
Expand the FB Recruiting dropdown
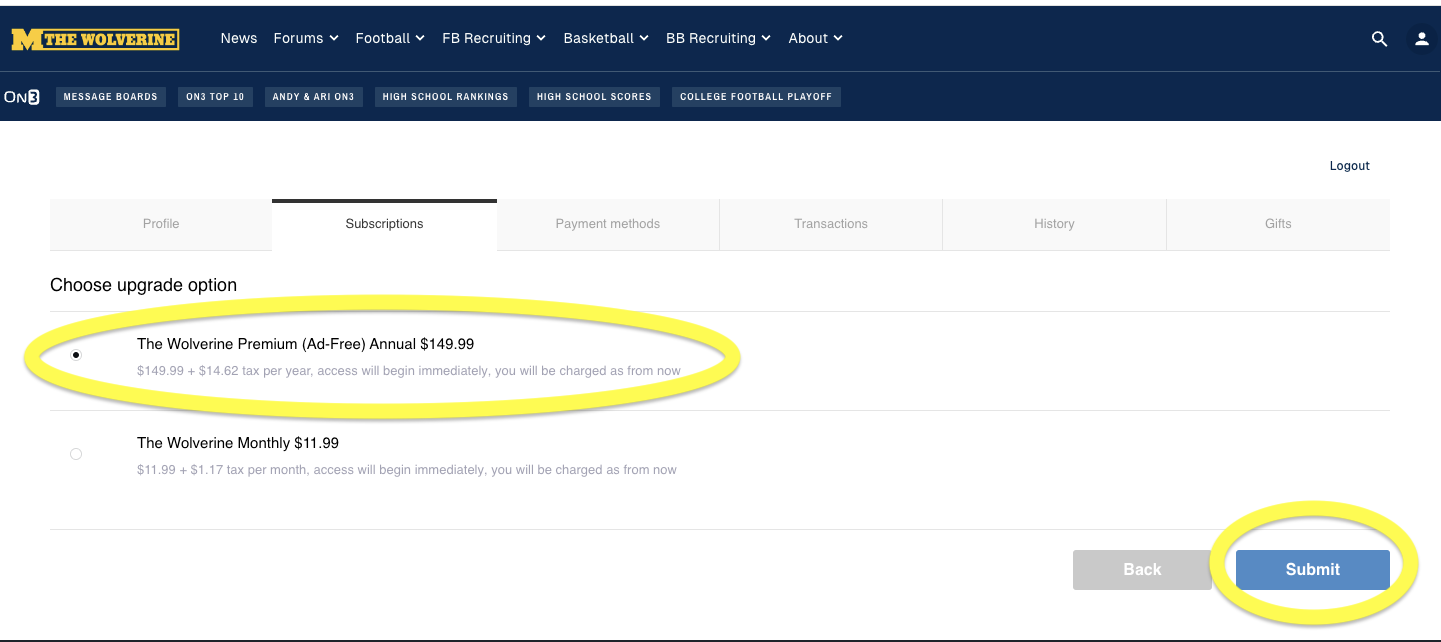494,38
